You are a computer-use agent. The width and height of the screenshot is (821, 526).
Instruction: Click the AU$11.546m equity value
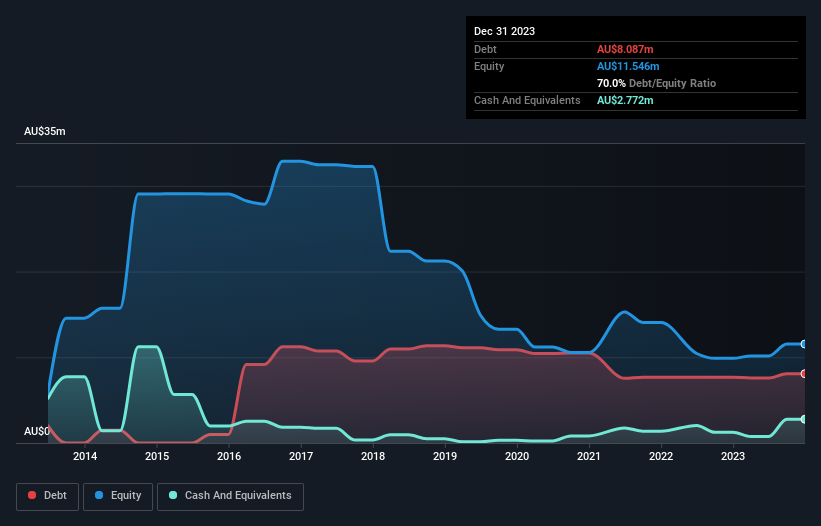pos(628,66)
